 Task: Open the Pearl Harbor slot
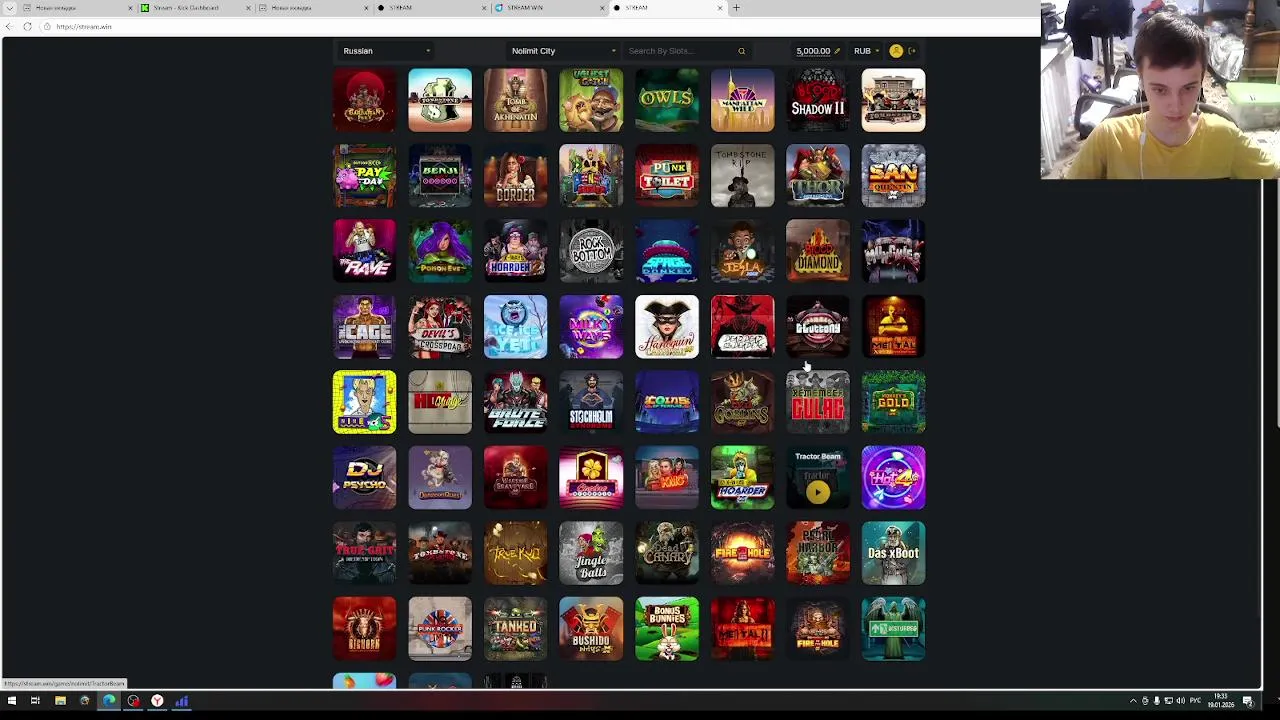tap(818, 553)
